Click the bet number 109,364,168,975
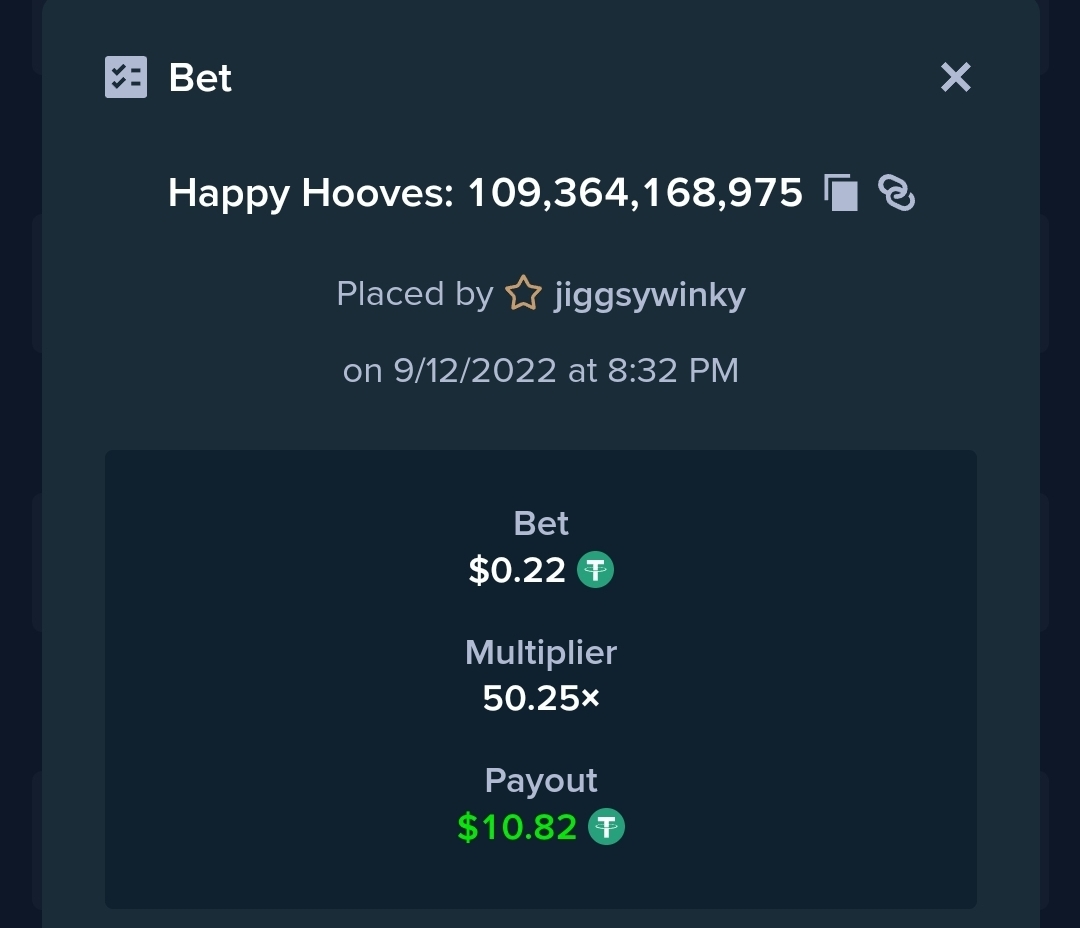 click(635, 193)
